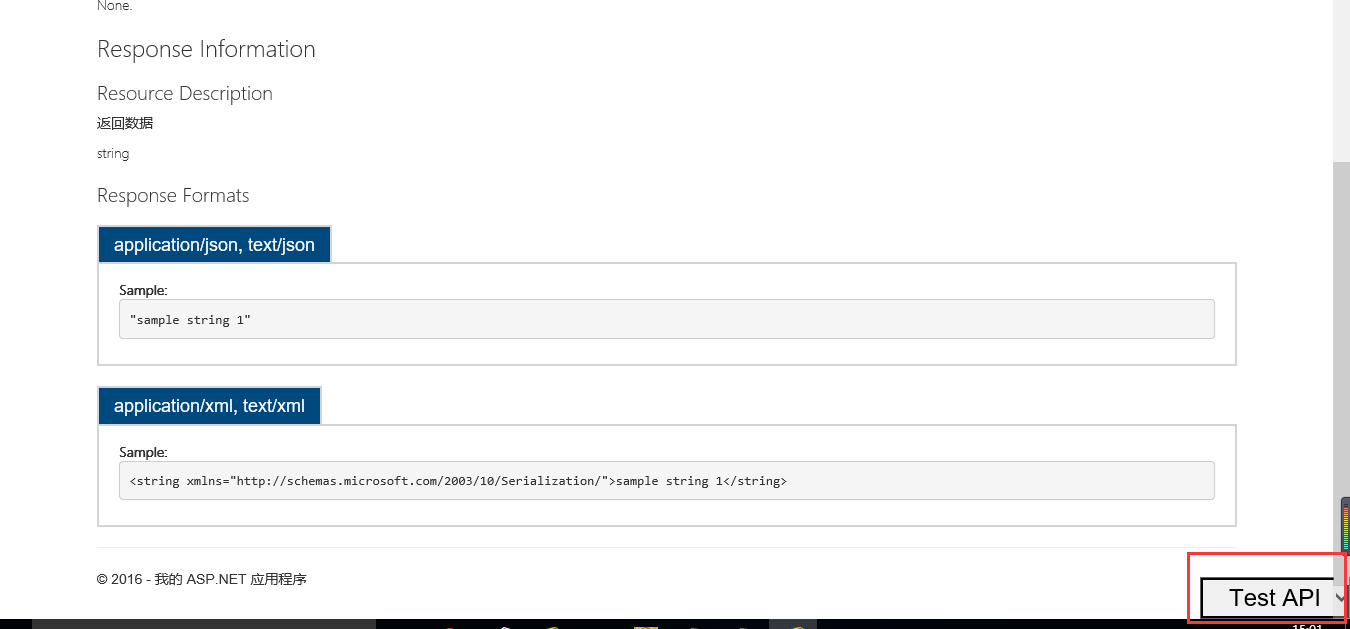Click the 返回数据 description text

(125, 123)
